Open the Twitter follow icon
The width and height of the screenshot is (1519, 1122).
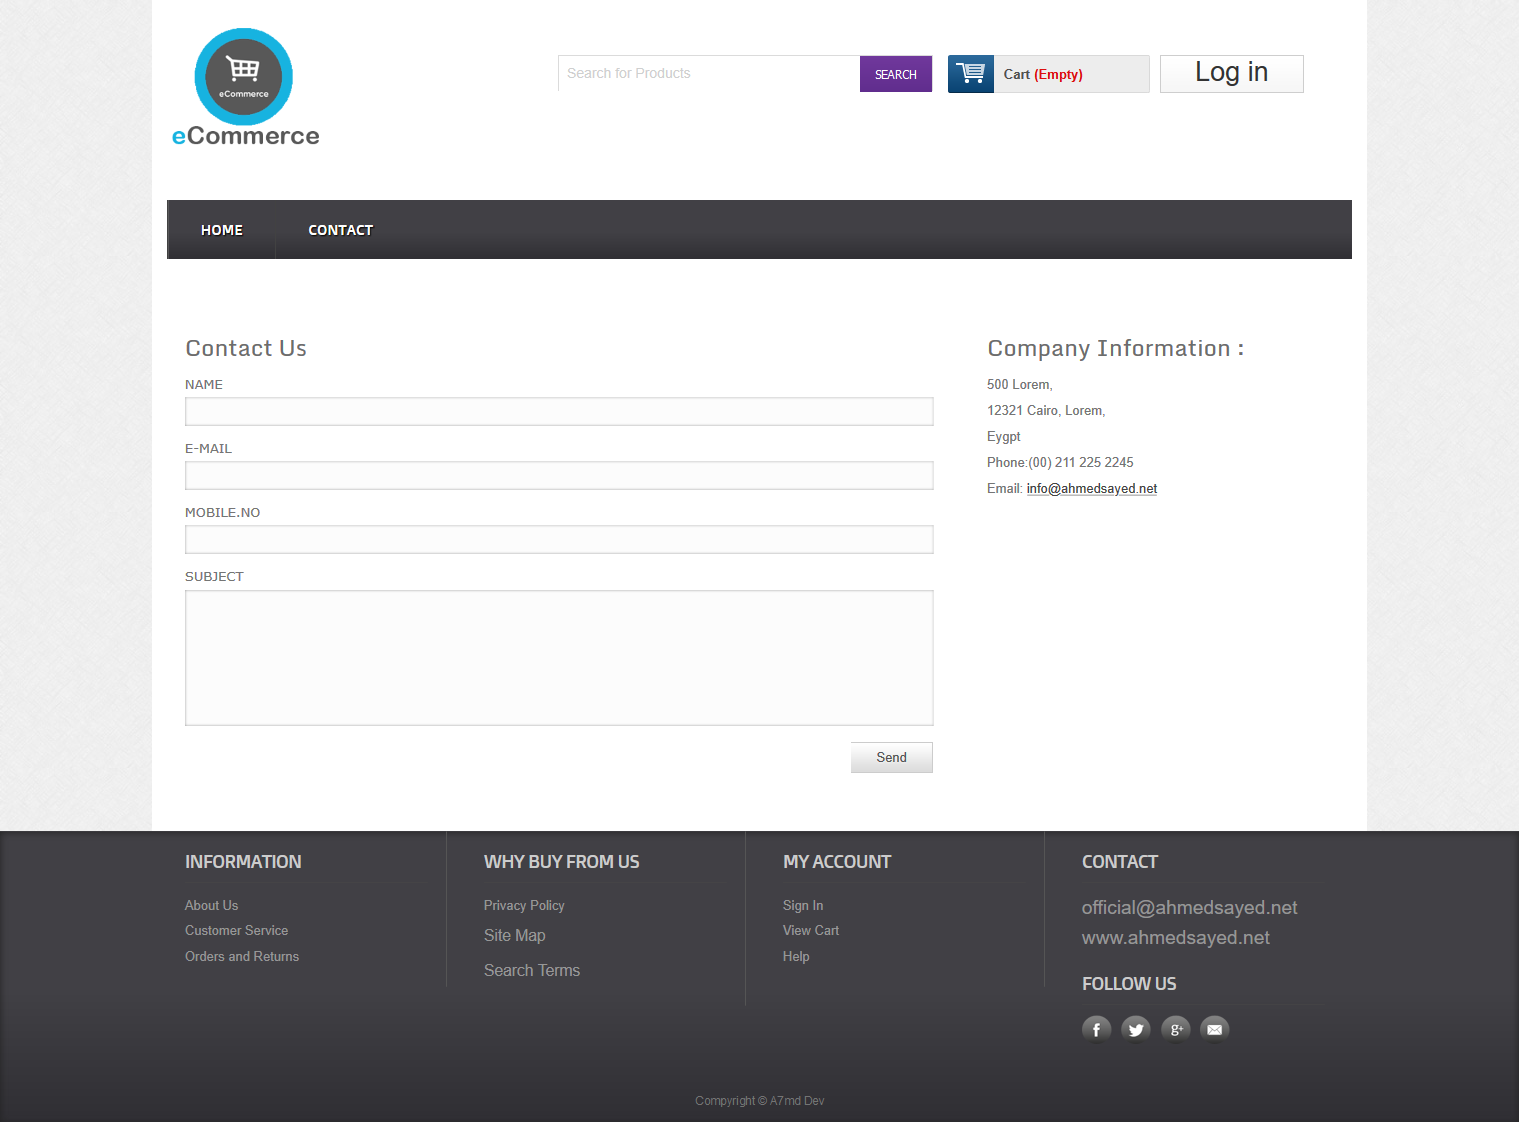pyautogui.click(x=1136, y=1029)
